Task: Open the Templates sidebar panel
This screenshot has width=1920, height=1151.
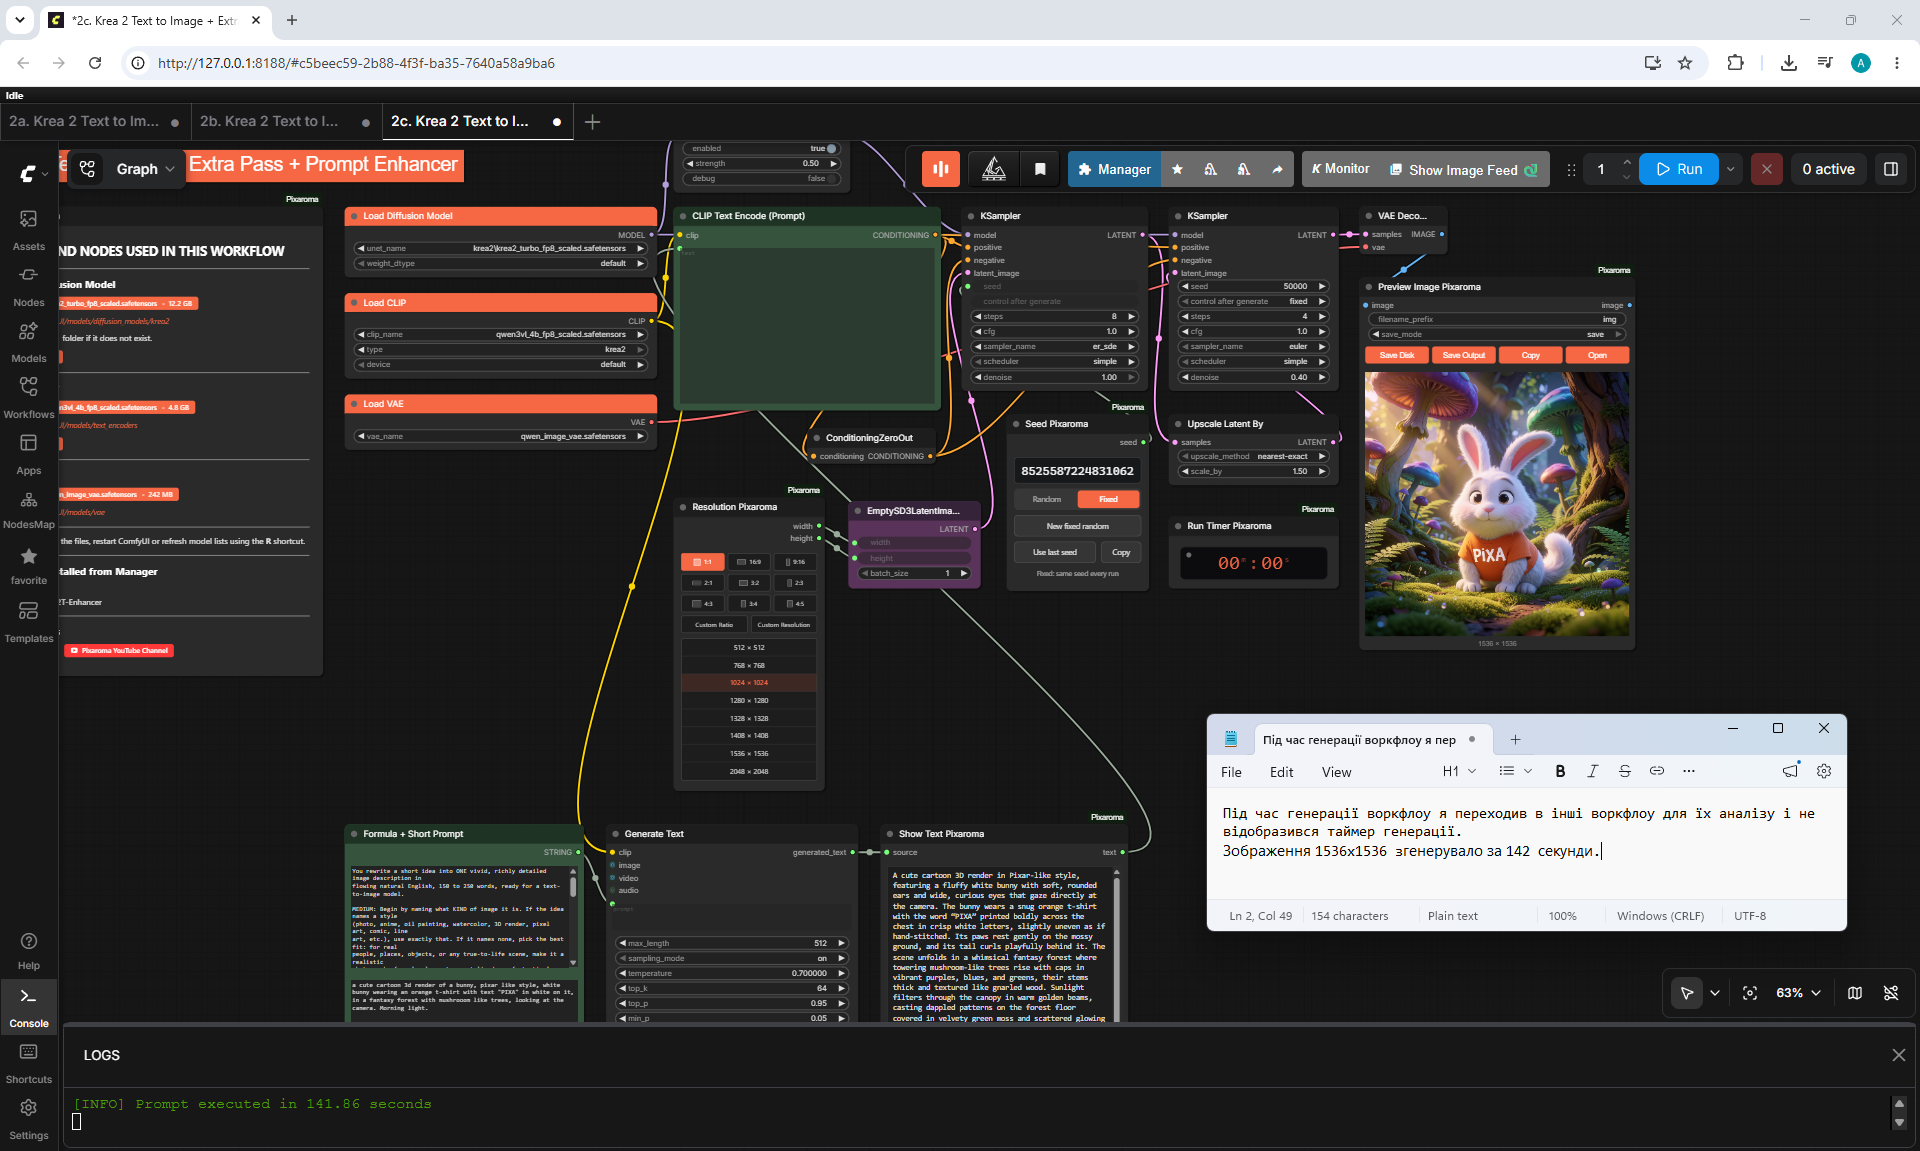Action: (28, 621)
